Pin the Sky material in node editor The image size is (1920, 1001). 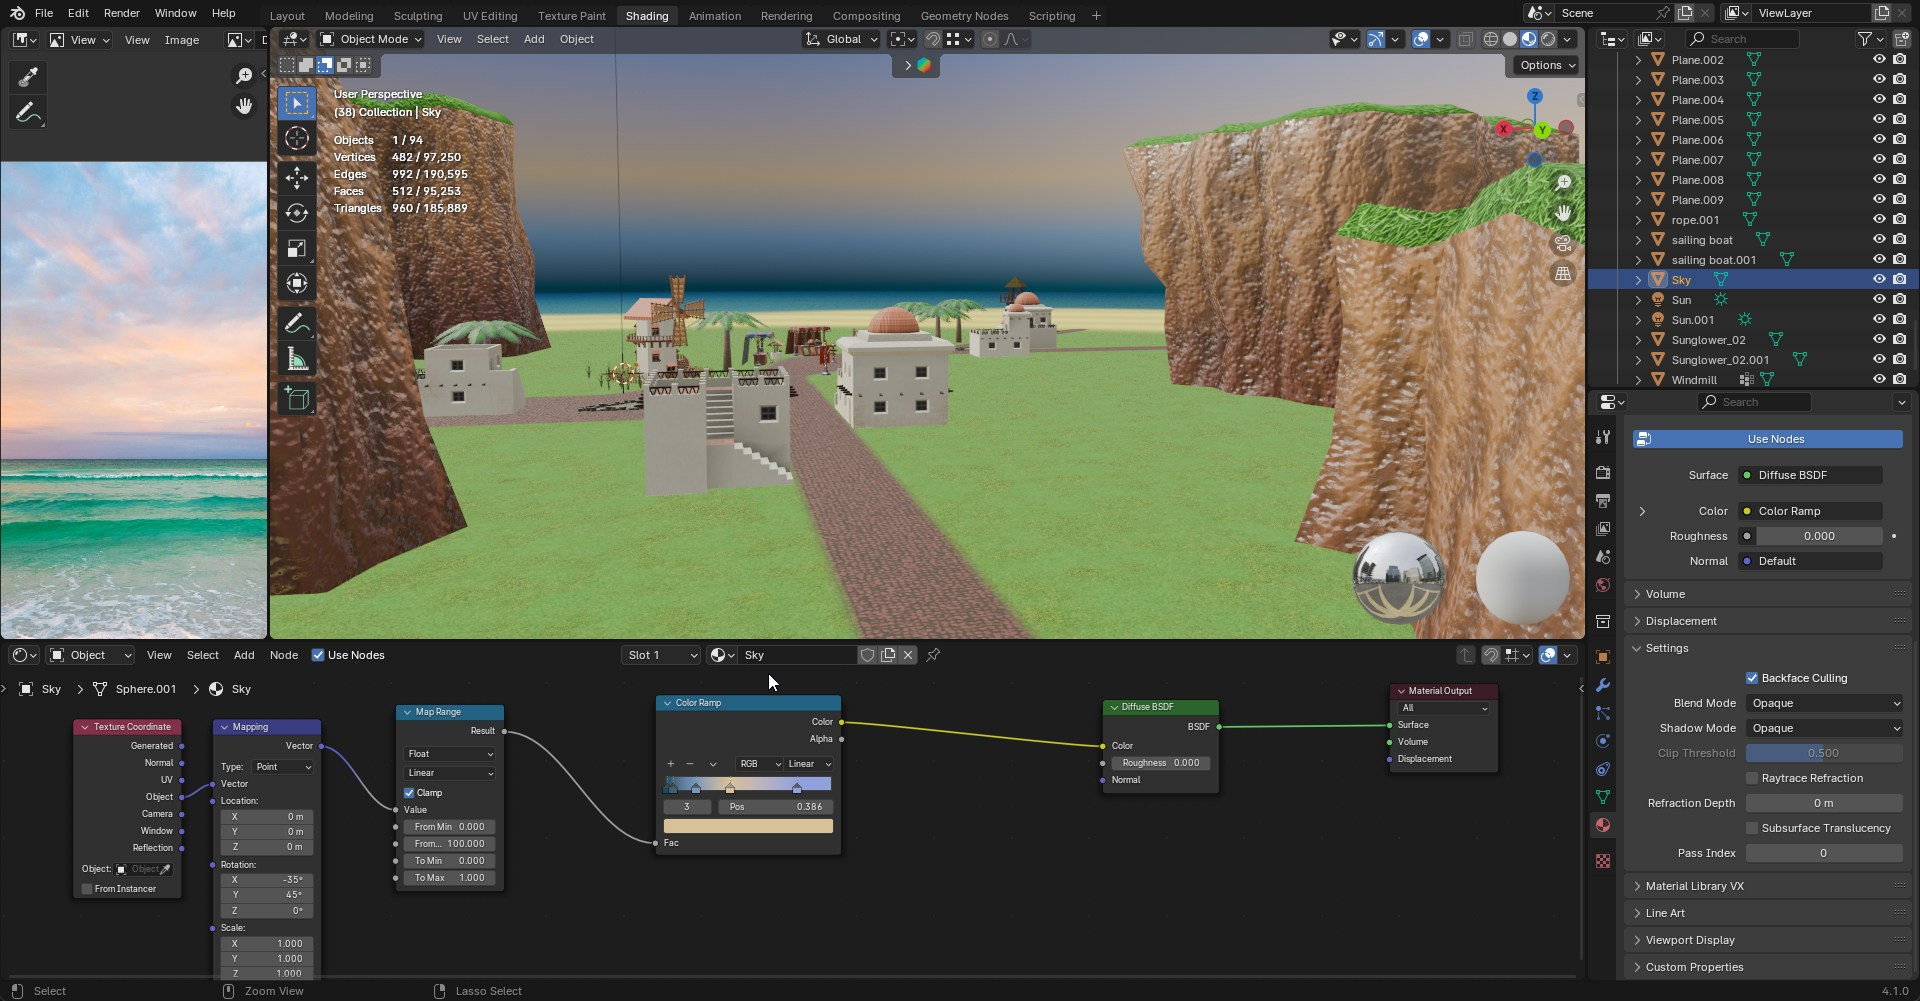click(933, 655)
